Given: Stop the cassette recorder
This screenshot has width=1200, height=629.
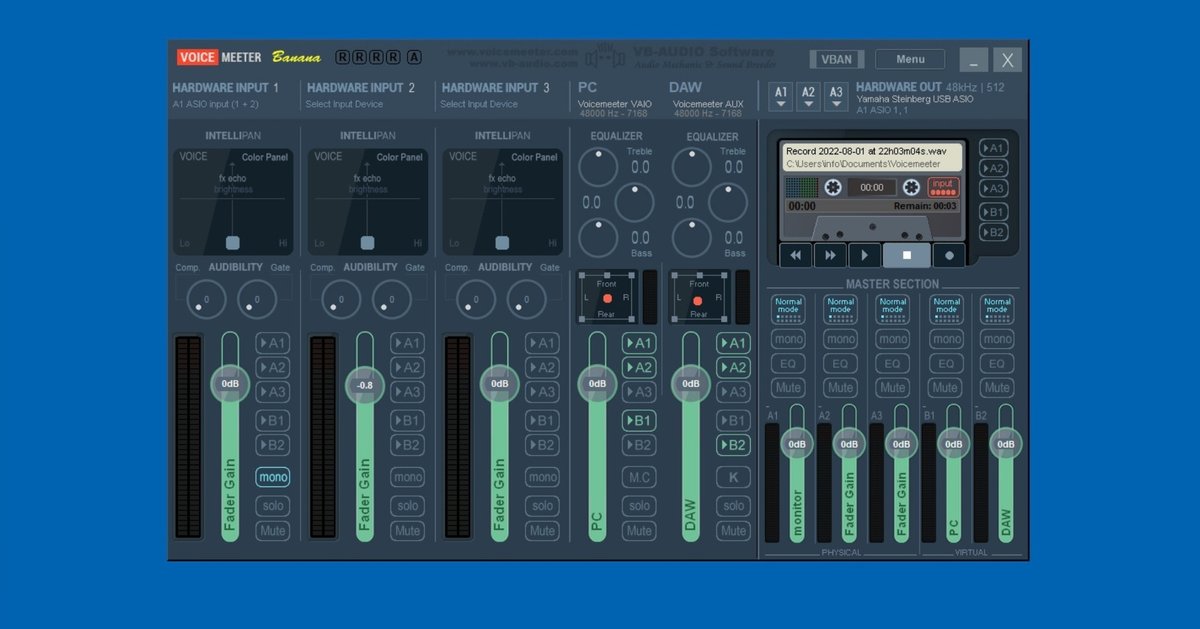Looking at the screenshot, I should pyautogui.click(x=907, y=255).
